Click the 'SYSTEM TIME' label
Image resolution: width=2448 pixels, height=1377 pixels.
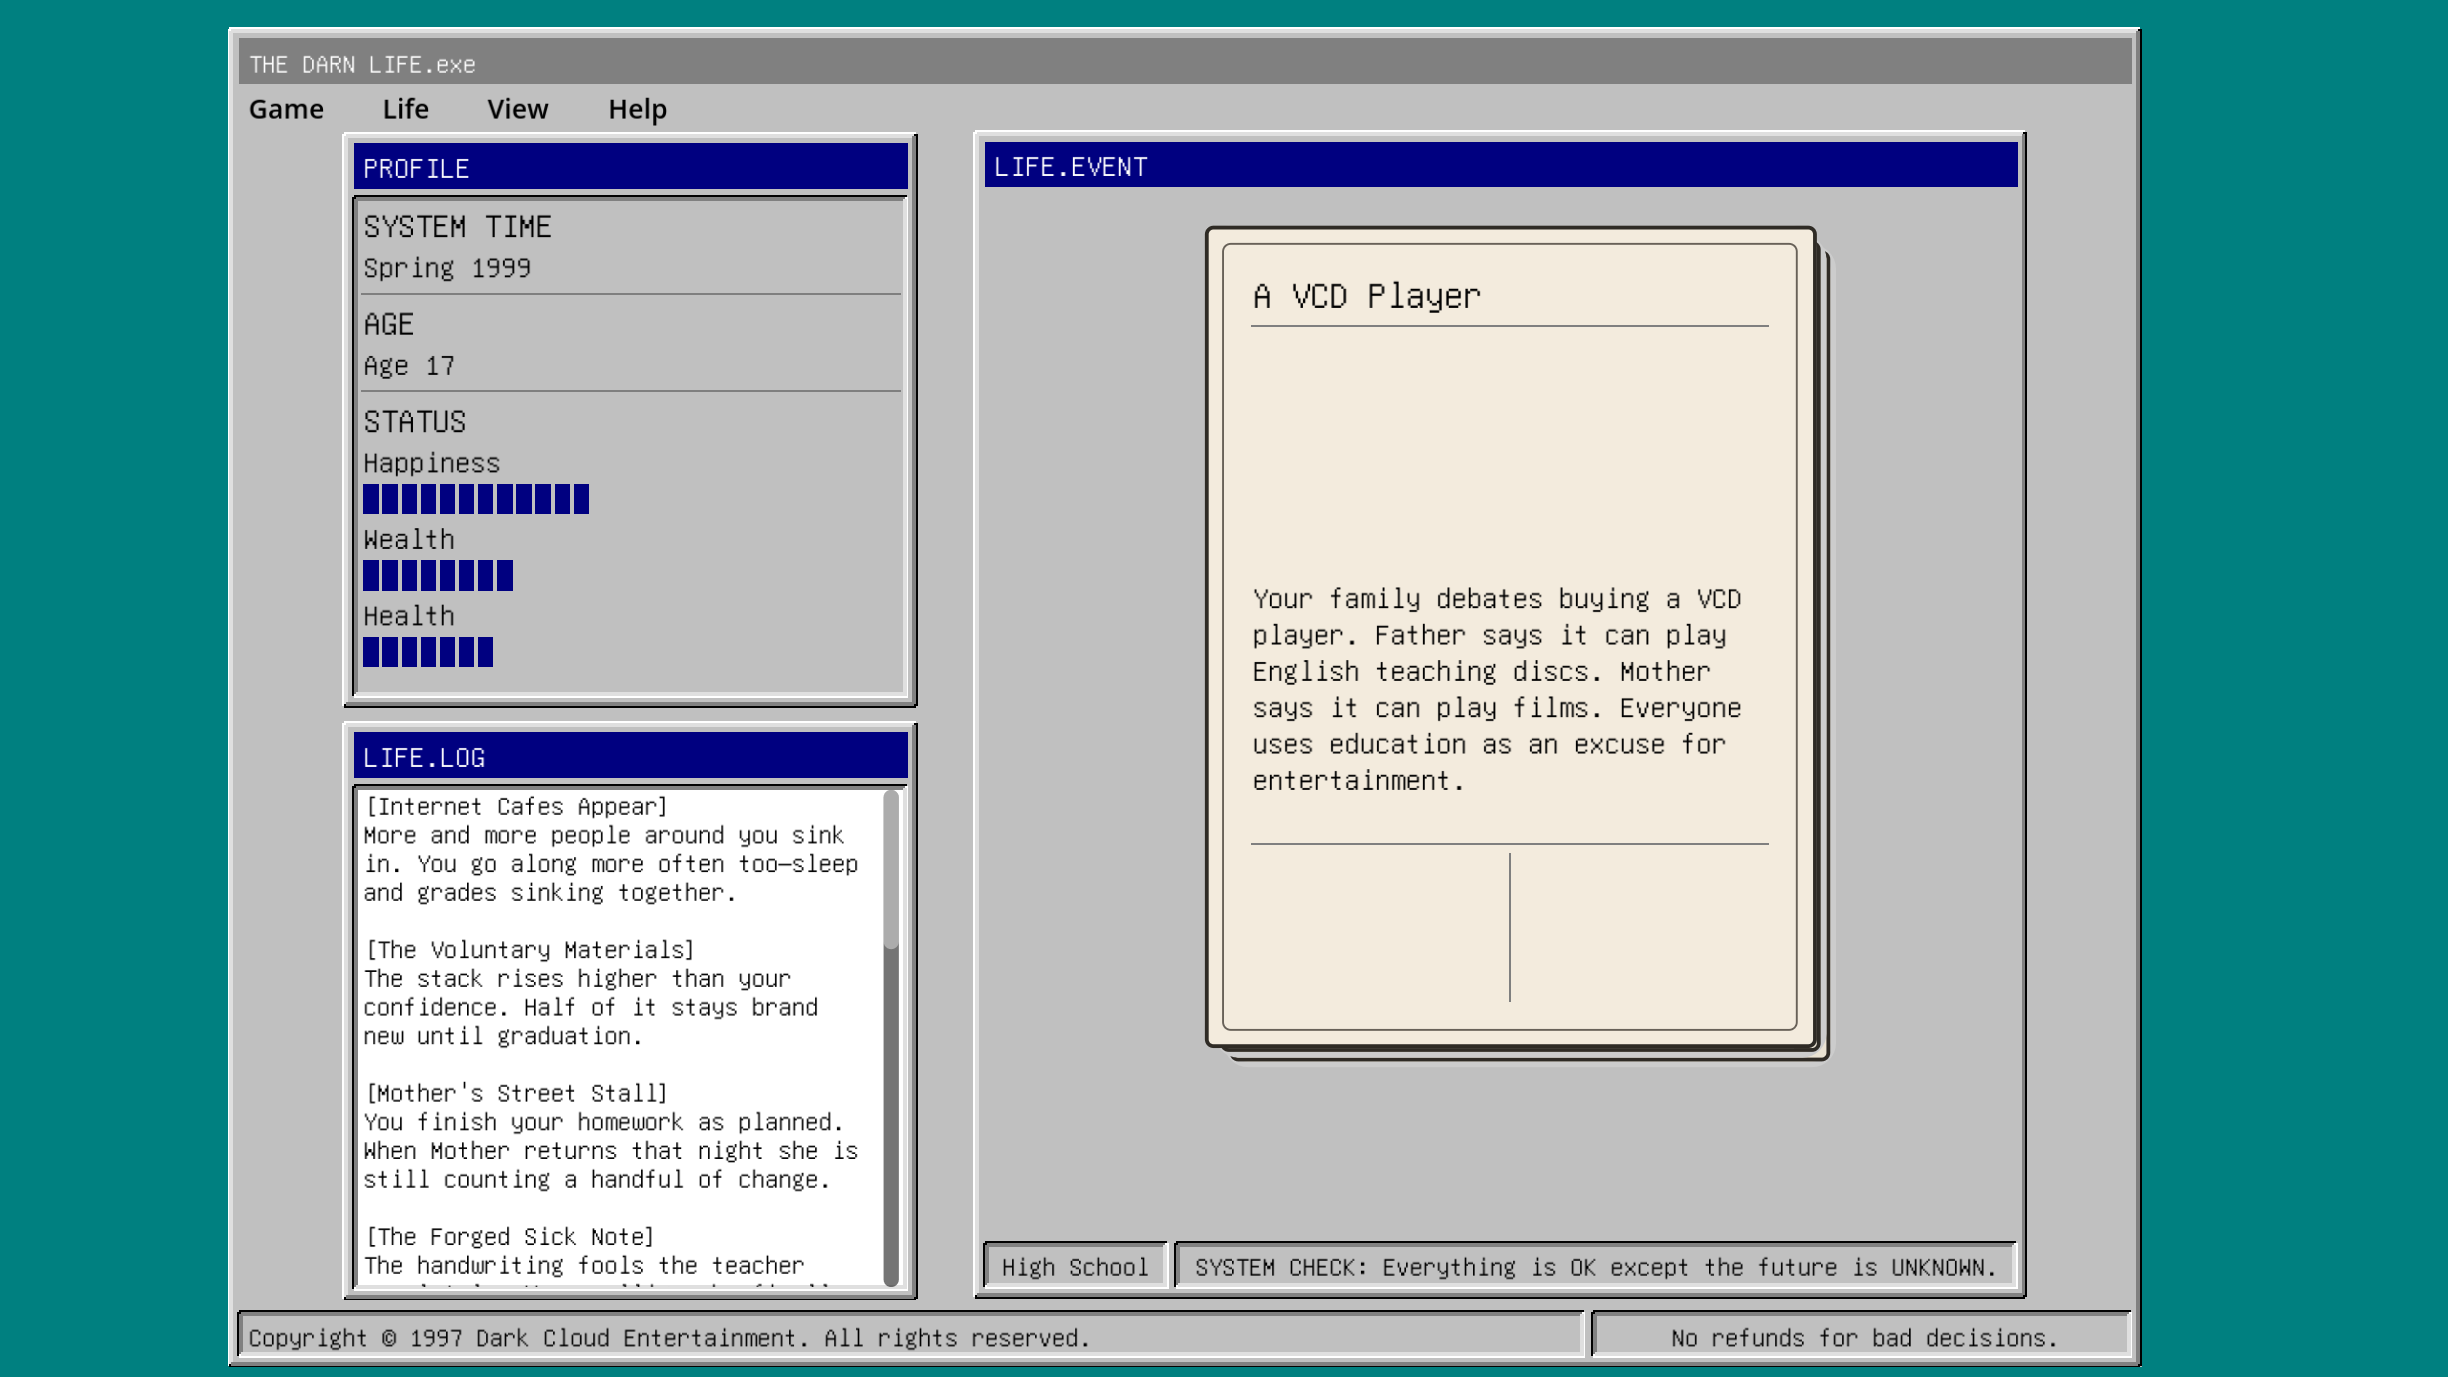click(x=457, y=227)
